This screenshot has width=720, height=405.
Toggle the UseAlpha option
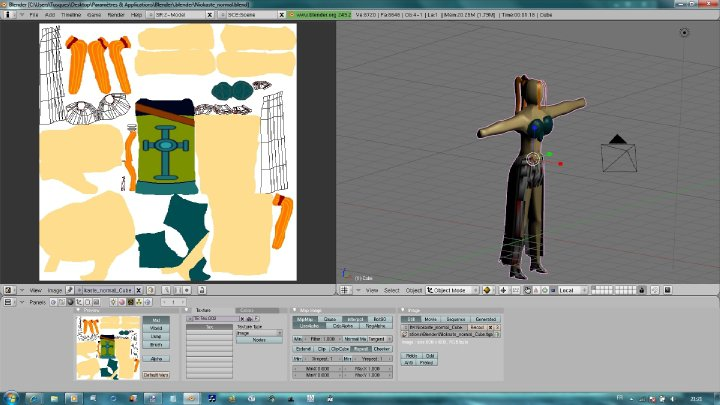pyautogui.click(x=309, y=326)
